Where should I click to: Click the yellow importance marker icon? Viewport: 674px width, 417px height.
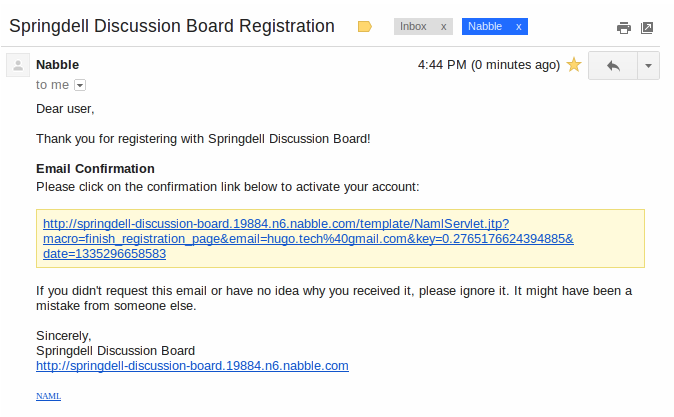[x=365, y=27]
